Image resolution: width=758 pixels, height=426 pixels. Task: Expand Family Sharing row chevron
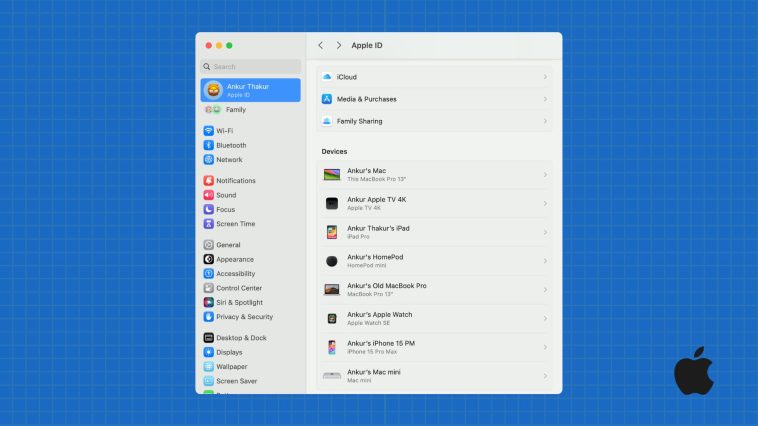pos(545,121)
